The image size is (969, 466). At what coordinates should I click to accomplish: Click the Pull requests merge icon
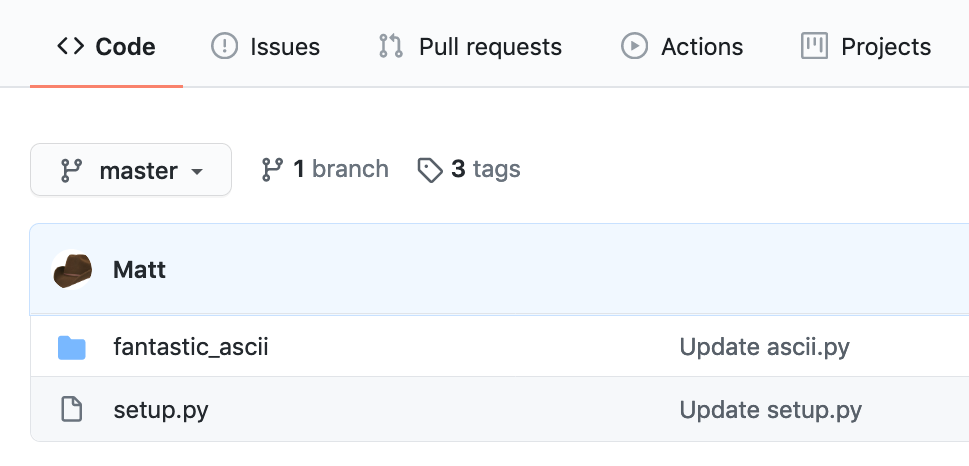[390, 46]
